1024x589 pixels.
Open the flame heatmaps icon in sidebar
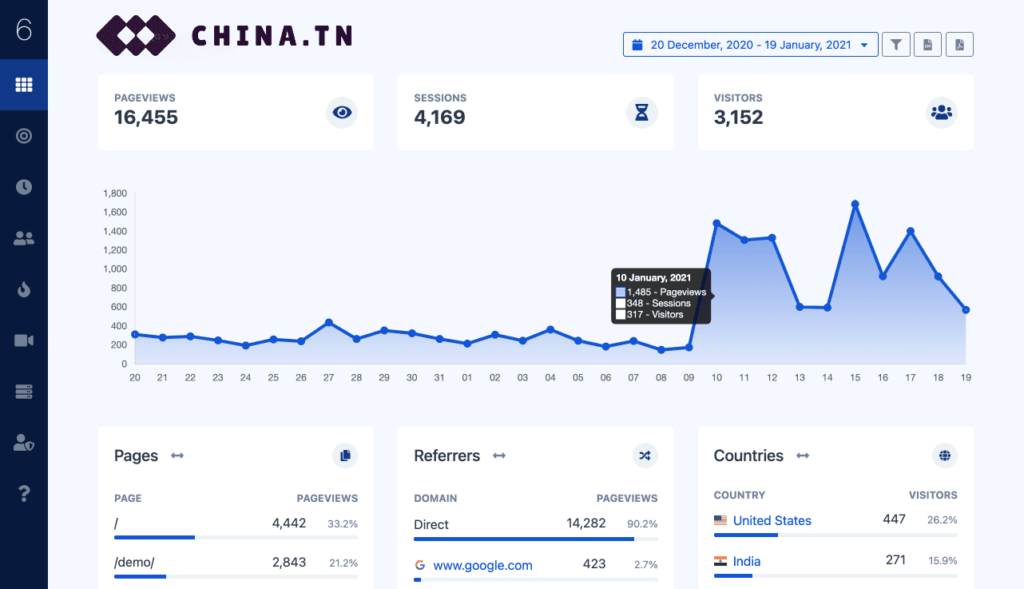pyautogui.click(x=24, y=289)
